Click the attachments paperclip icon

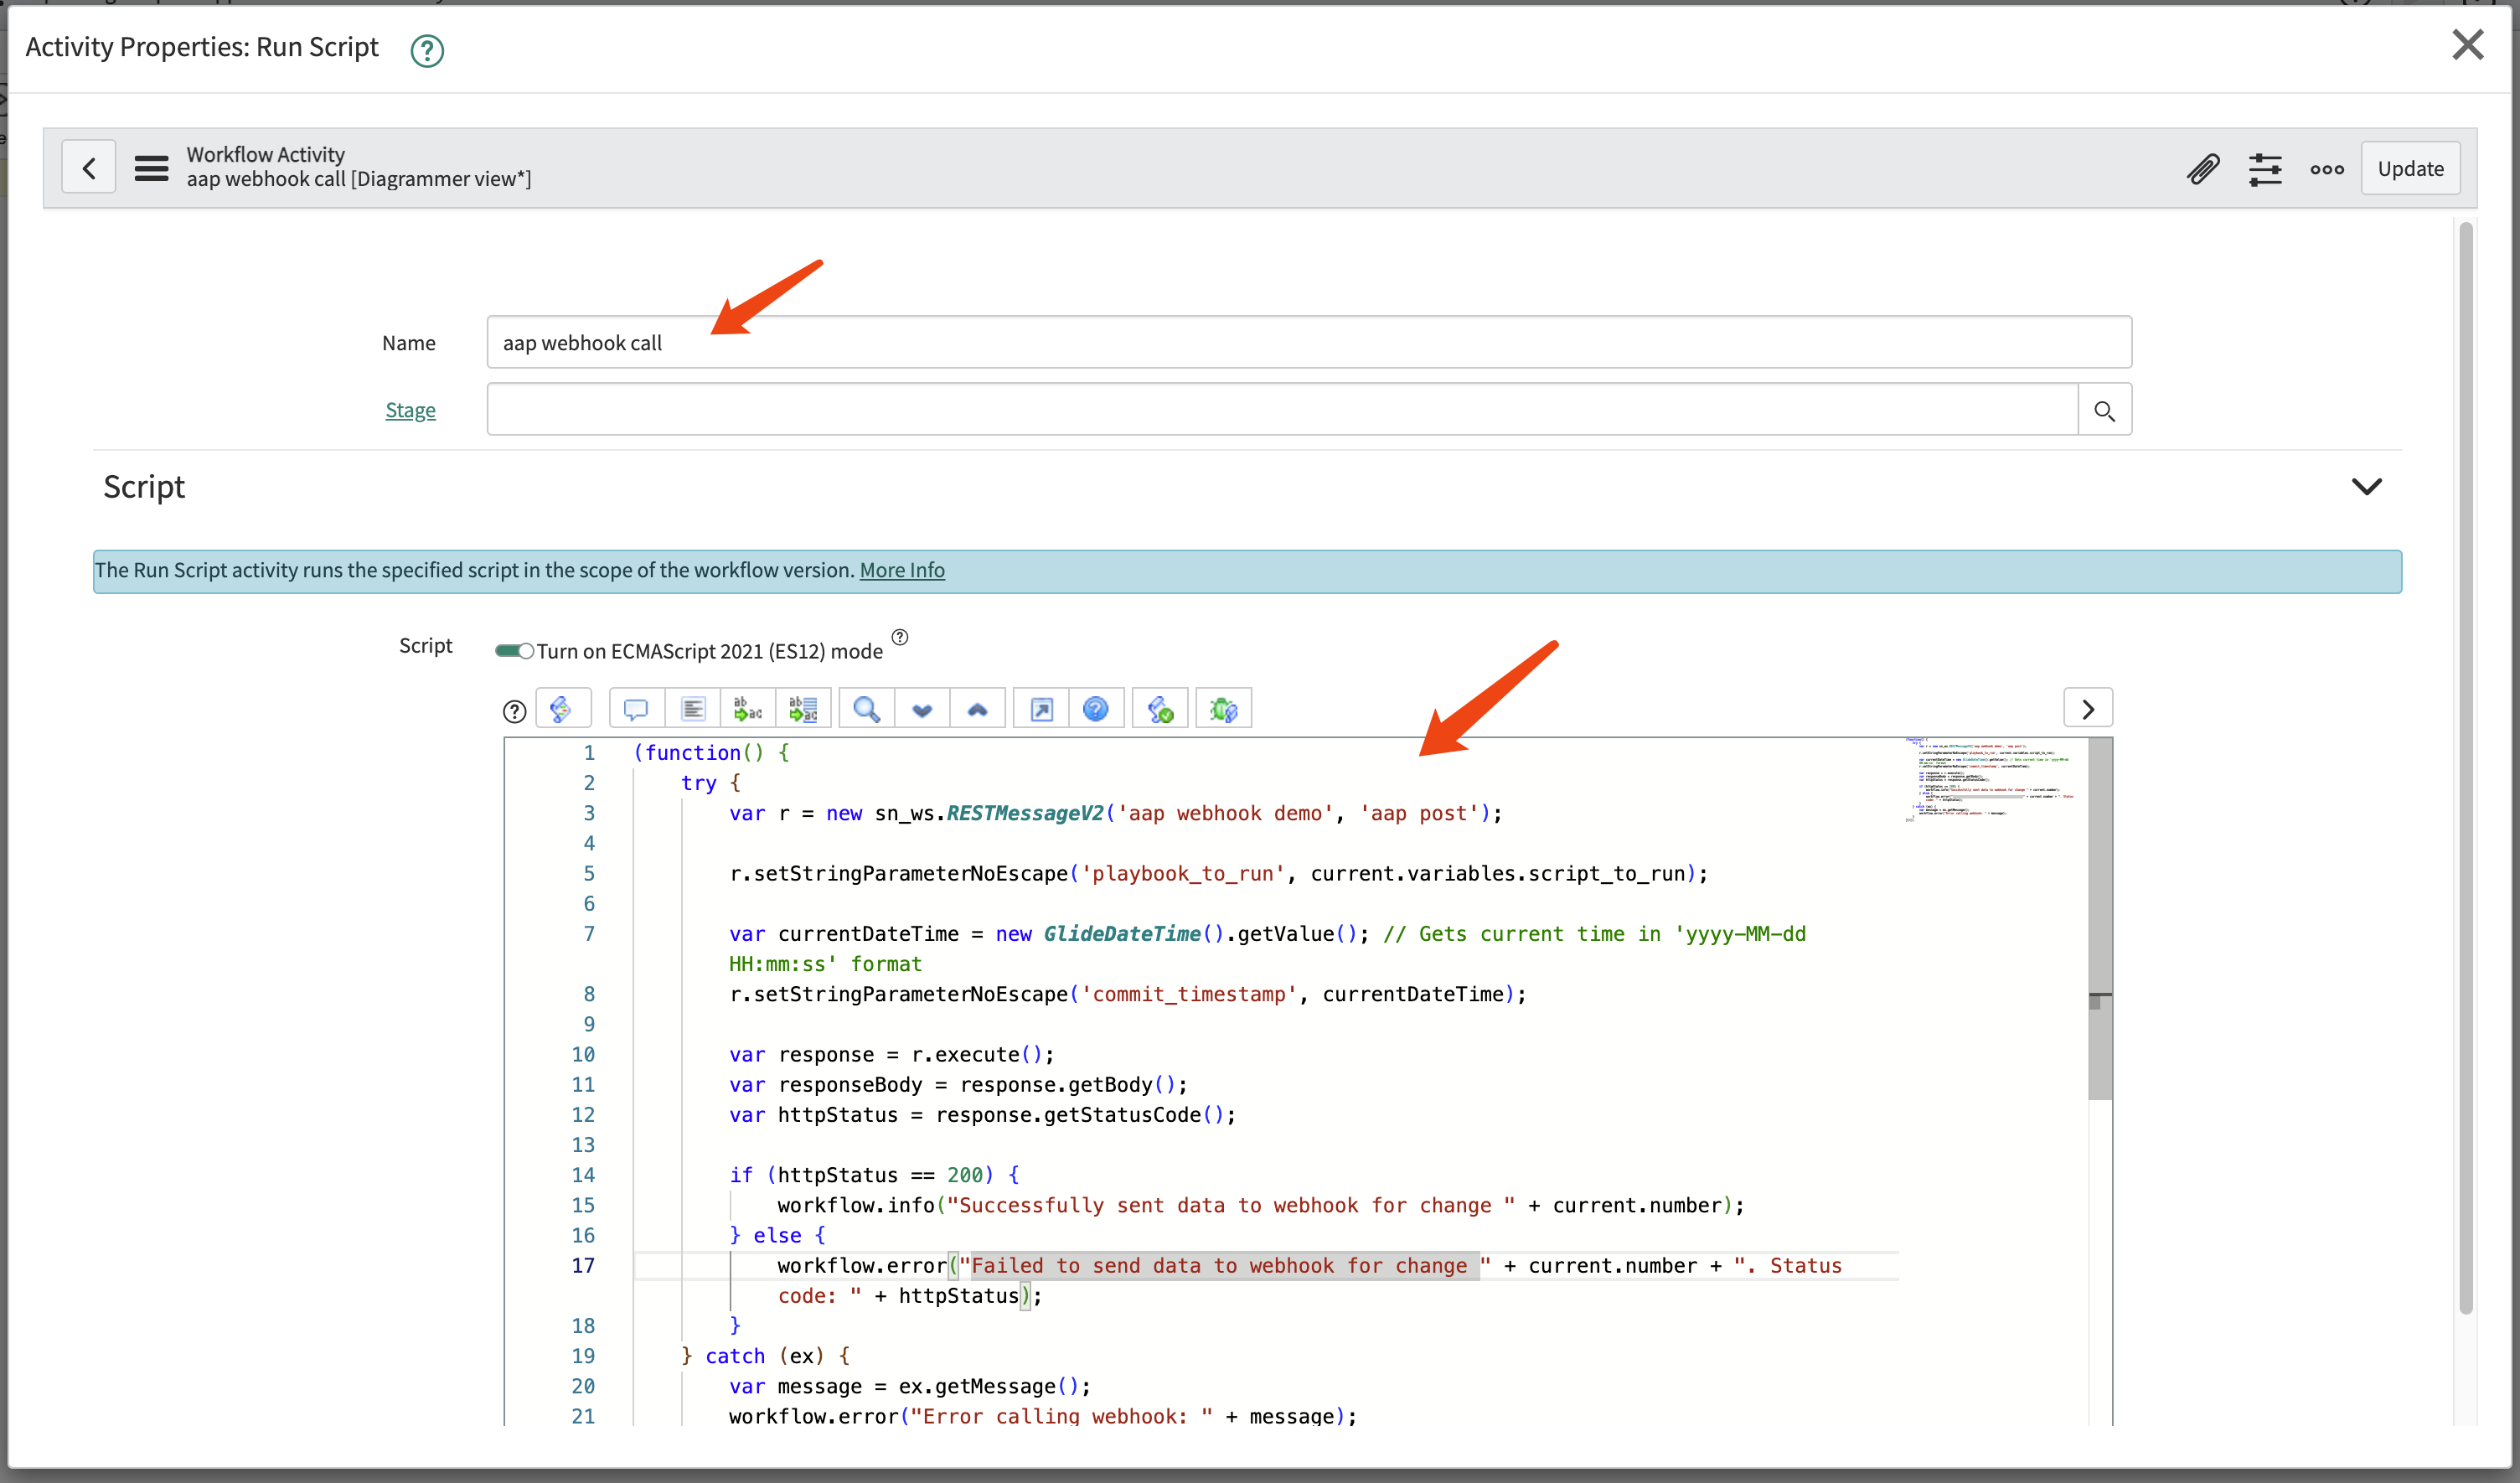[2203, 169]
